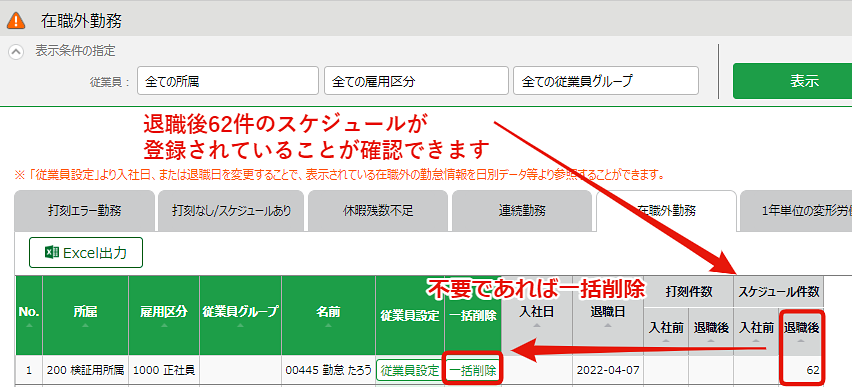Sort by the No. column header
The height and width of the screenshot is (387, 852).
(28, 315)
